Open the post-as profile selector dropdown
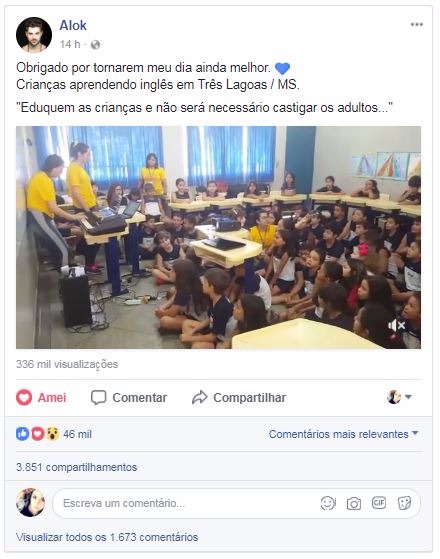This screenshot has height=559, width=440. (399, 397)
